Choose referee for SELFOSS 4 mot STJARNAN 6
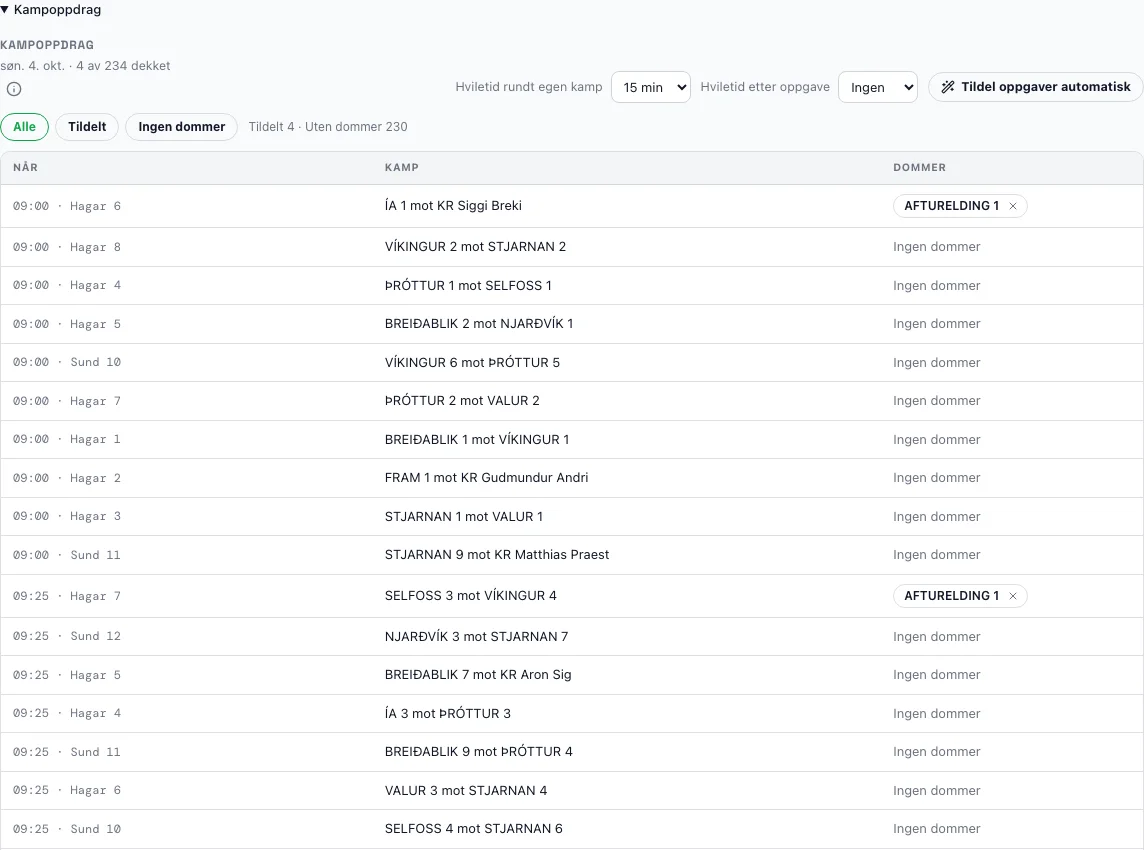The image size is (1144, 850). pyautogui.click(x=937, y=829)
